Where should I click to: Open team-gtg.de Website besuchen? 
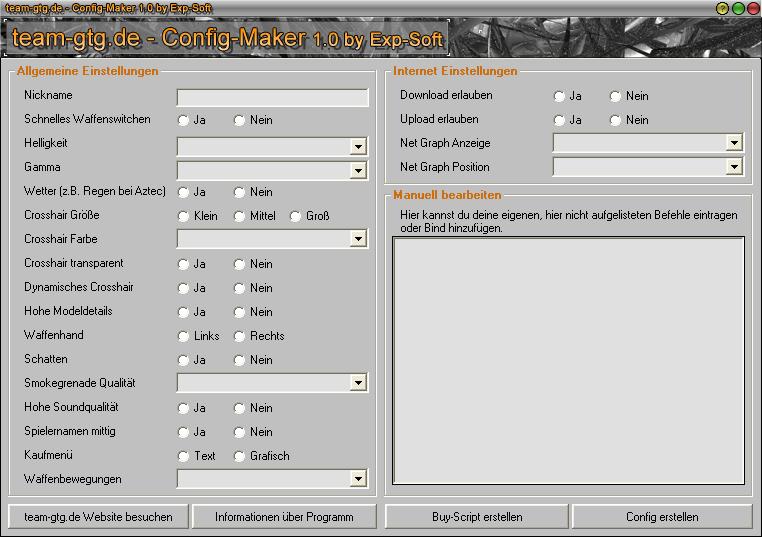tap(98, 517)
